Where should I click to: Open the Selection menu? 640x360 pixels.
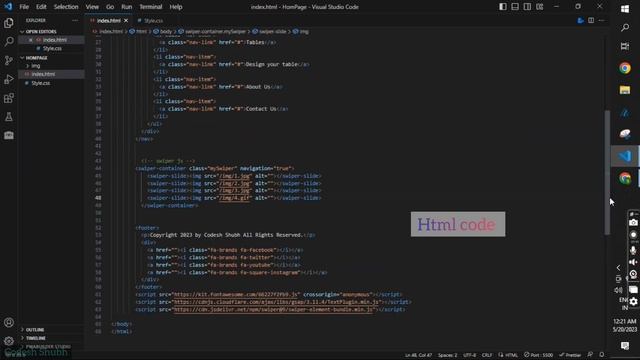(x=66, y=7)
